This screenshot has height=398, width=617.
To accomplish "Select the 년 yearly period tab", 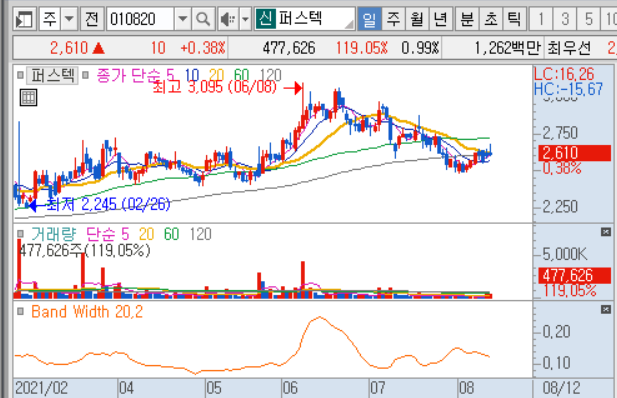I will 440,19.
